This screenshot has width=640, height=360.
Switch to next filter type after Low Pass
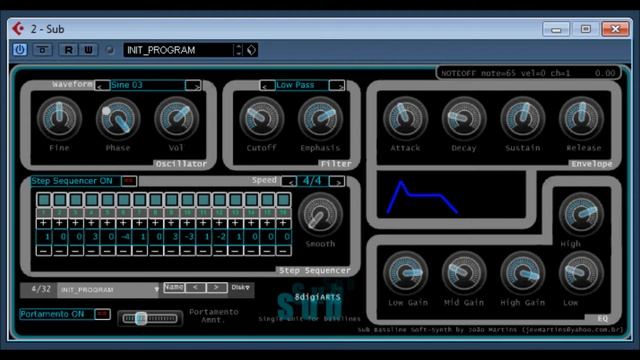(337, 85)
